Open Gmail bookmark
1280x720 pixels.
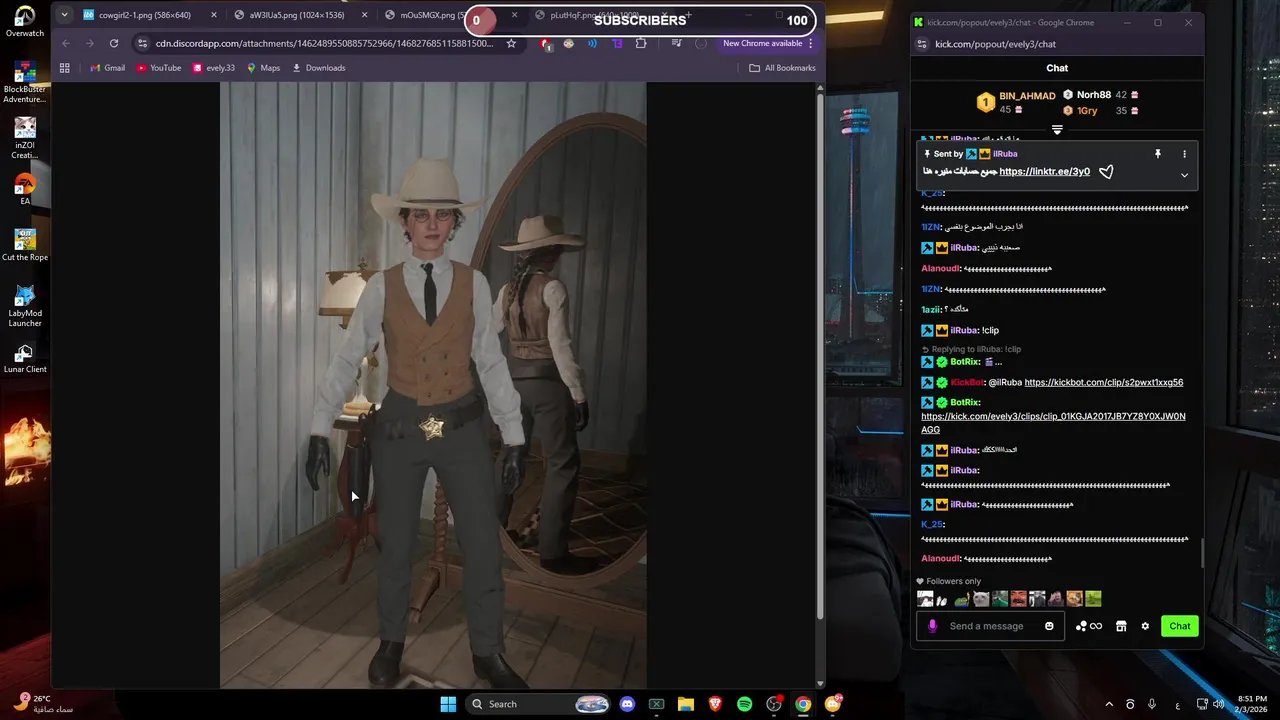coord(107,68)
